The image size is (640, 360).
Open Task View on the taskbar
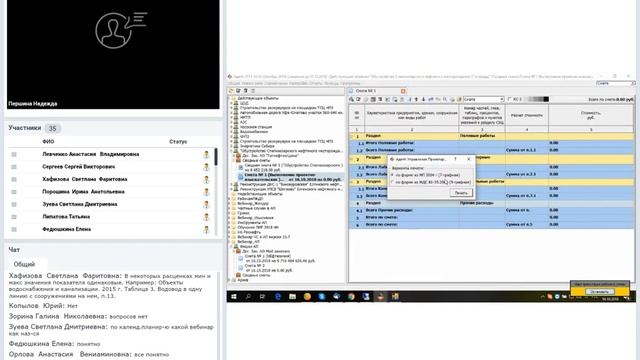click(x=262, y=297)
